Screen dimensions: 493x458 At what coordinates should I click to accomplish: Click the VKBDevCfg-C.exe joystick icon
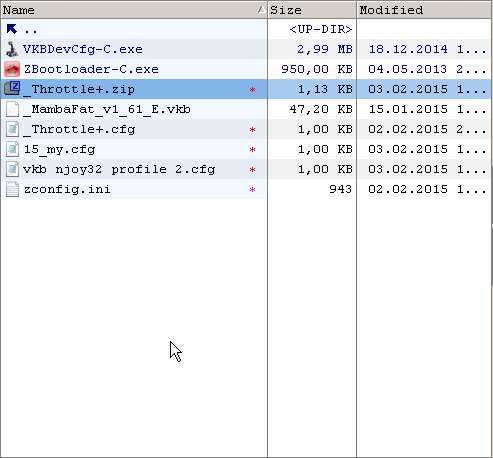pos(12,49)
